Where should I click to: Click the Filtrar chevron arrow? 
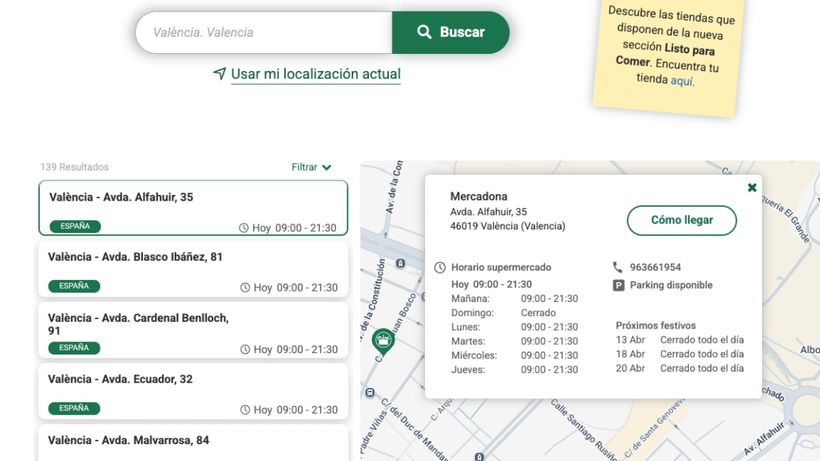(327, 168)
